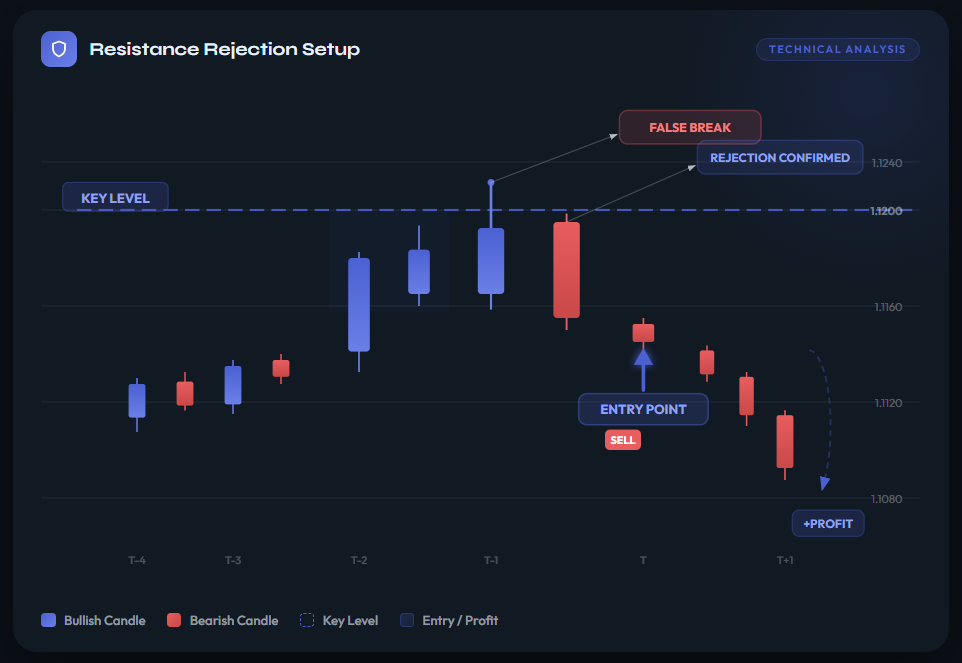This screenshot has width=962, height=663.
Task: Click the Bearish Candle legend swatch
Action: pos(174,620)
